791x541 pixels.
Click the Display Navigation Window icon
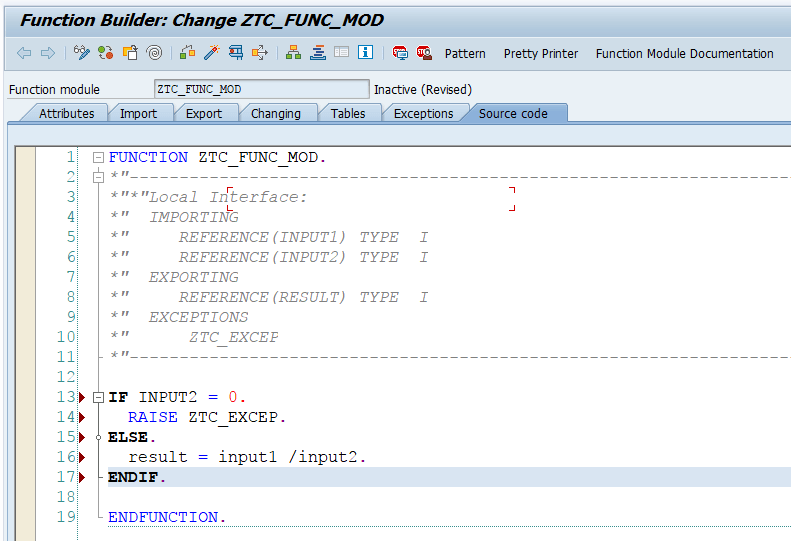[x=317, y=52]
